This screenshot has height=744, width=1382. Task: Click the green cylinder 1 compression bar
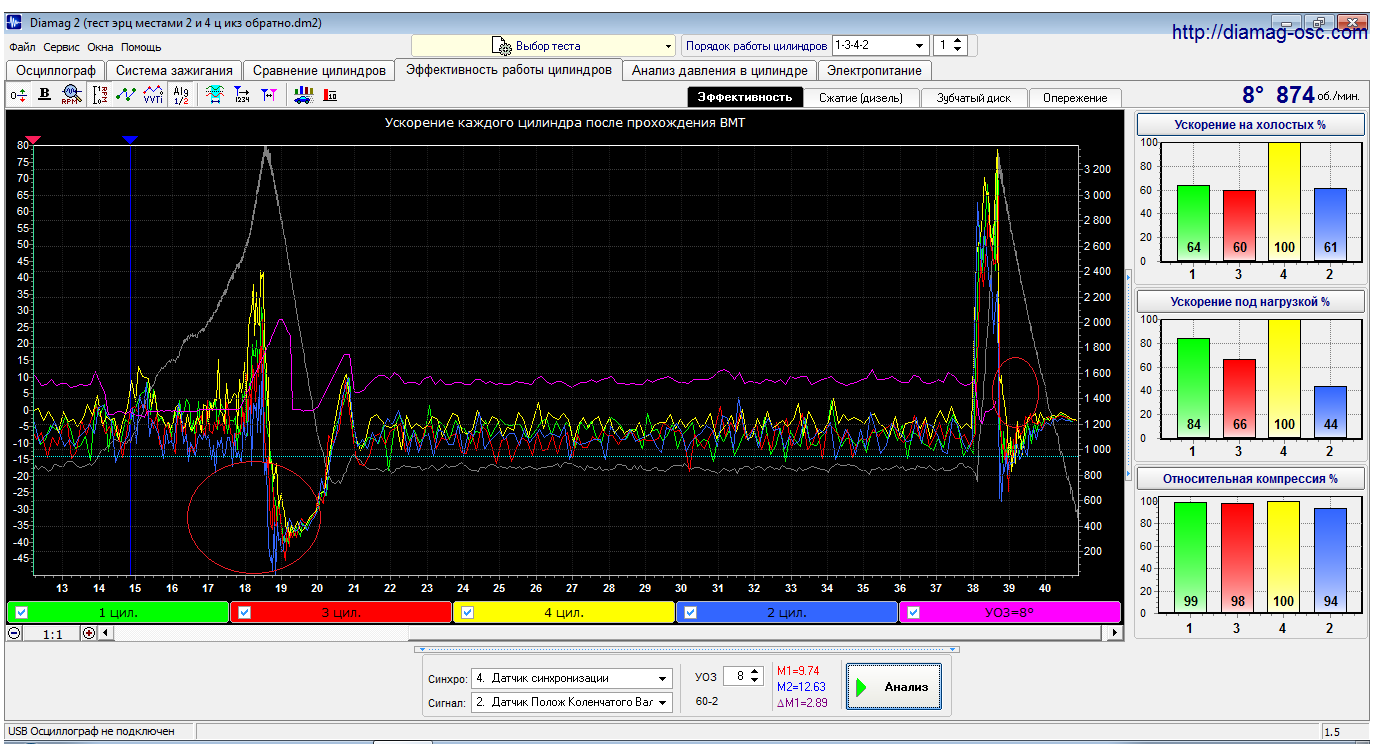(x=1190, y=558)
